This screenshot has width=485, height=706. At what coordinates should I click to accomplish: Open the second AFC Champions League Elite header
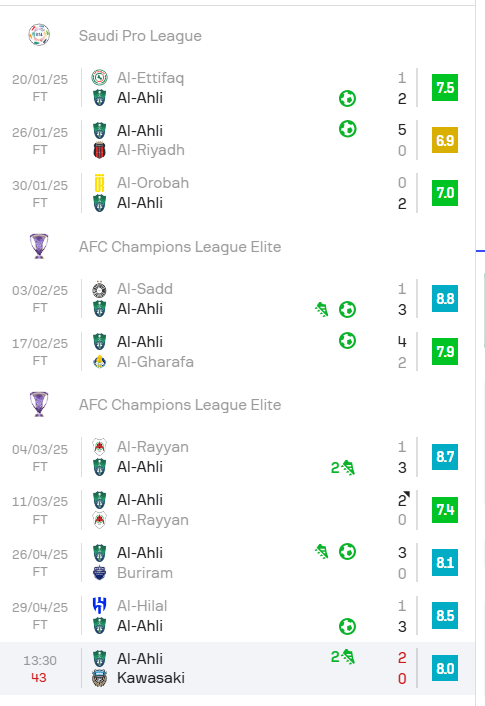point(180,405)
